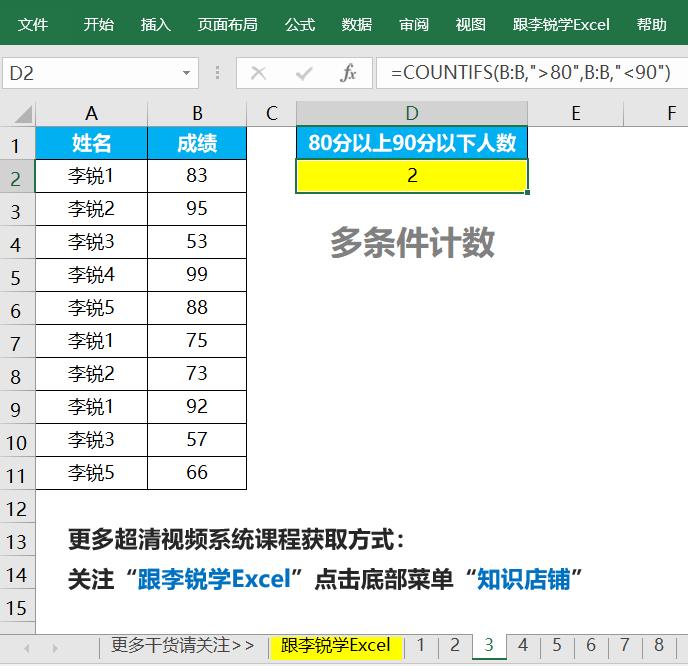Switch to sheet tab 4
The height and width of the screenshot is (666, 688).
coord(523,645)
